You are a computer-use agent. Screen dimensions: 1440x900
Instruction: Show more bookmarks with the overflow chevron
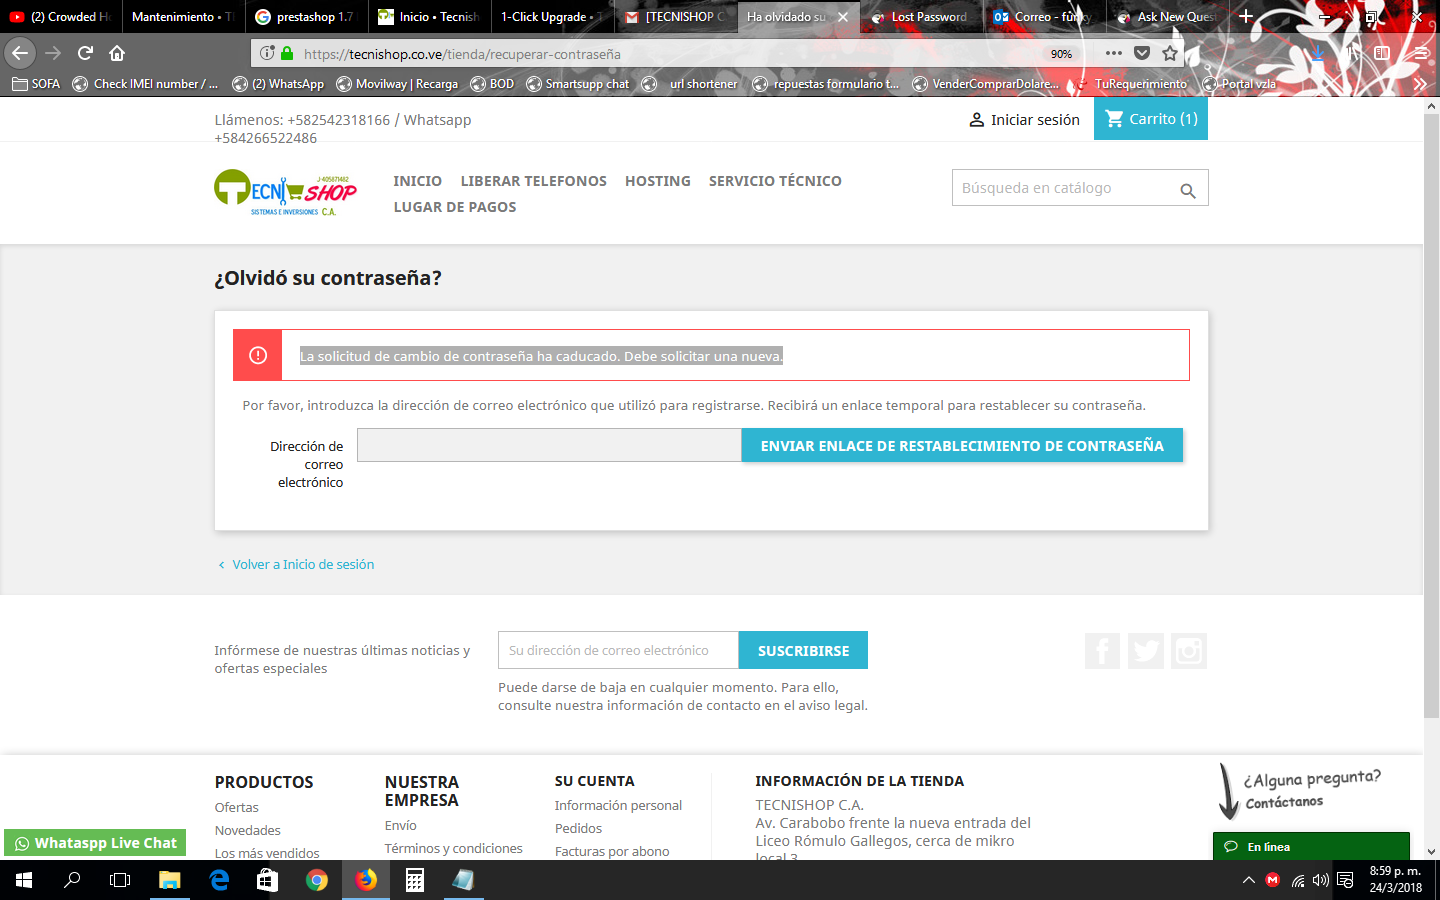click(1420, 84)
